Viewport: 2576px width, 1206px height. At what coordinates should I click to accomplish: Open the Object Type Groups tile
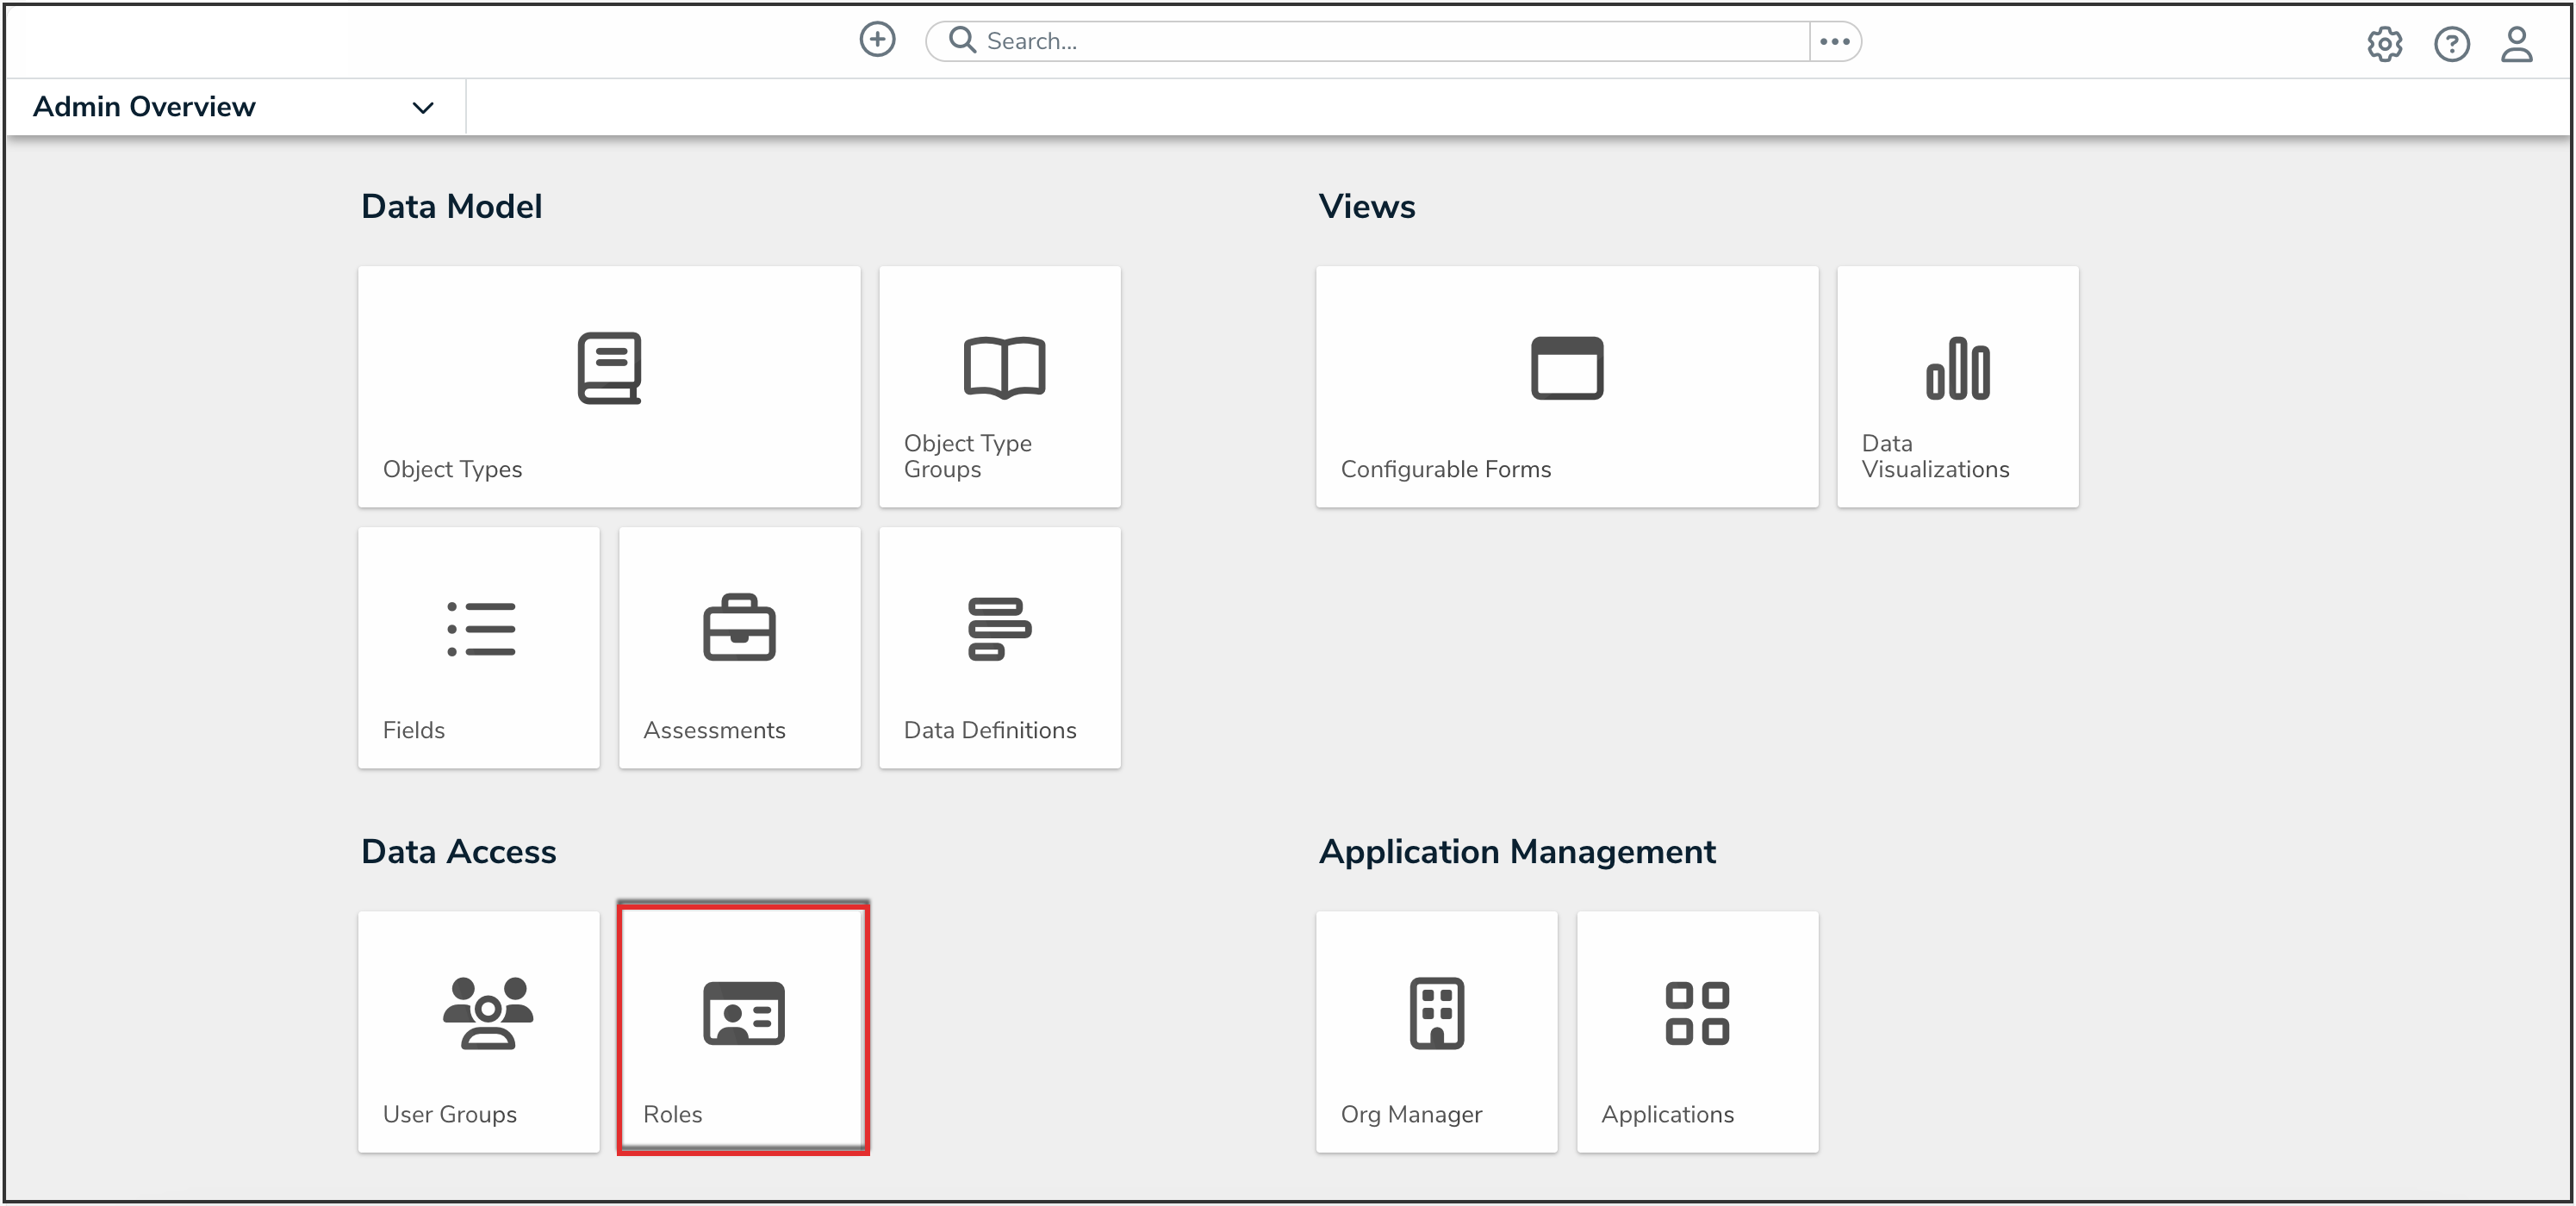tap(999, 386)
